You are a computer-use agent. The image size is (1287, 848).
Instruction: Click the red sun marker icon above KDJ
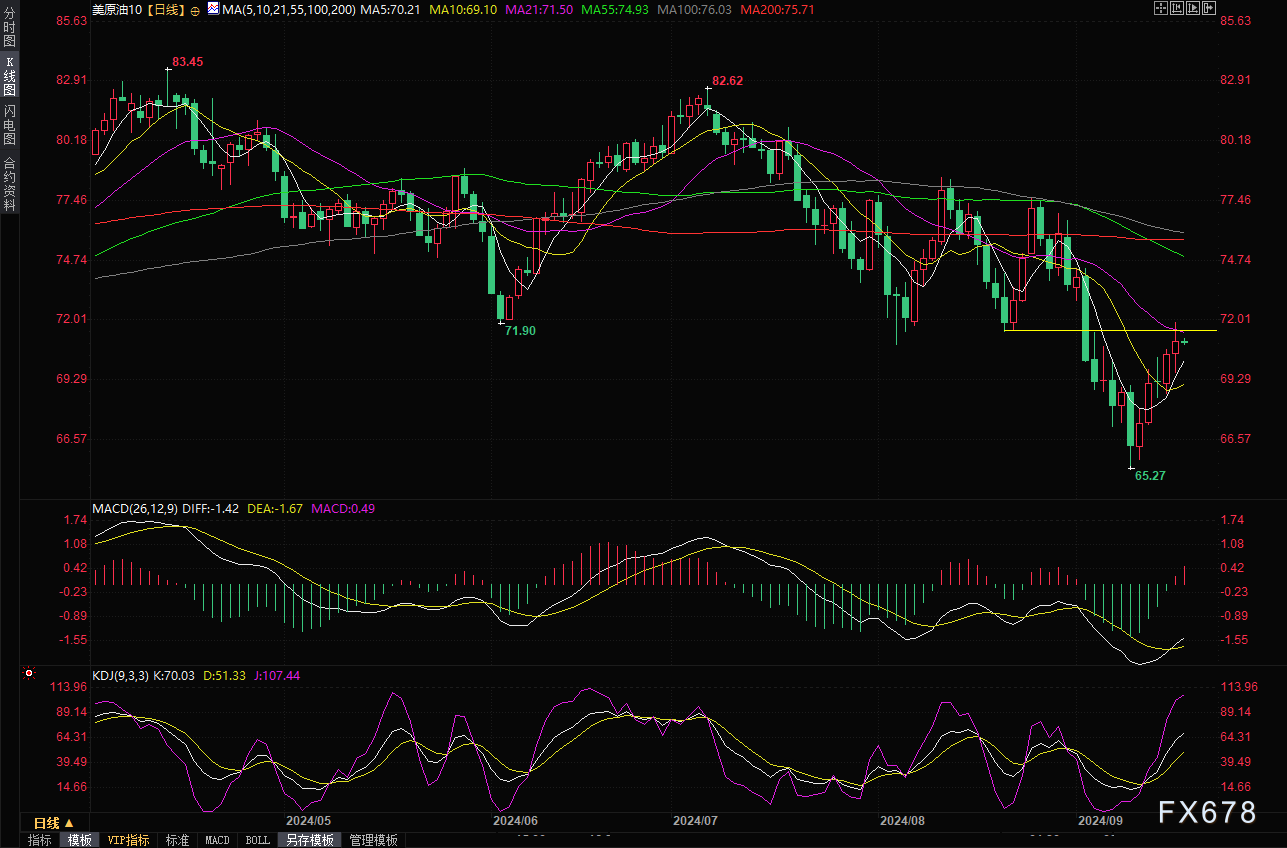tap(29, 675)
